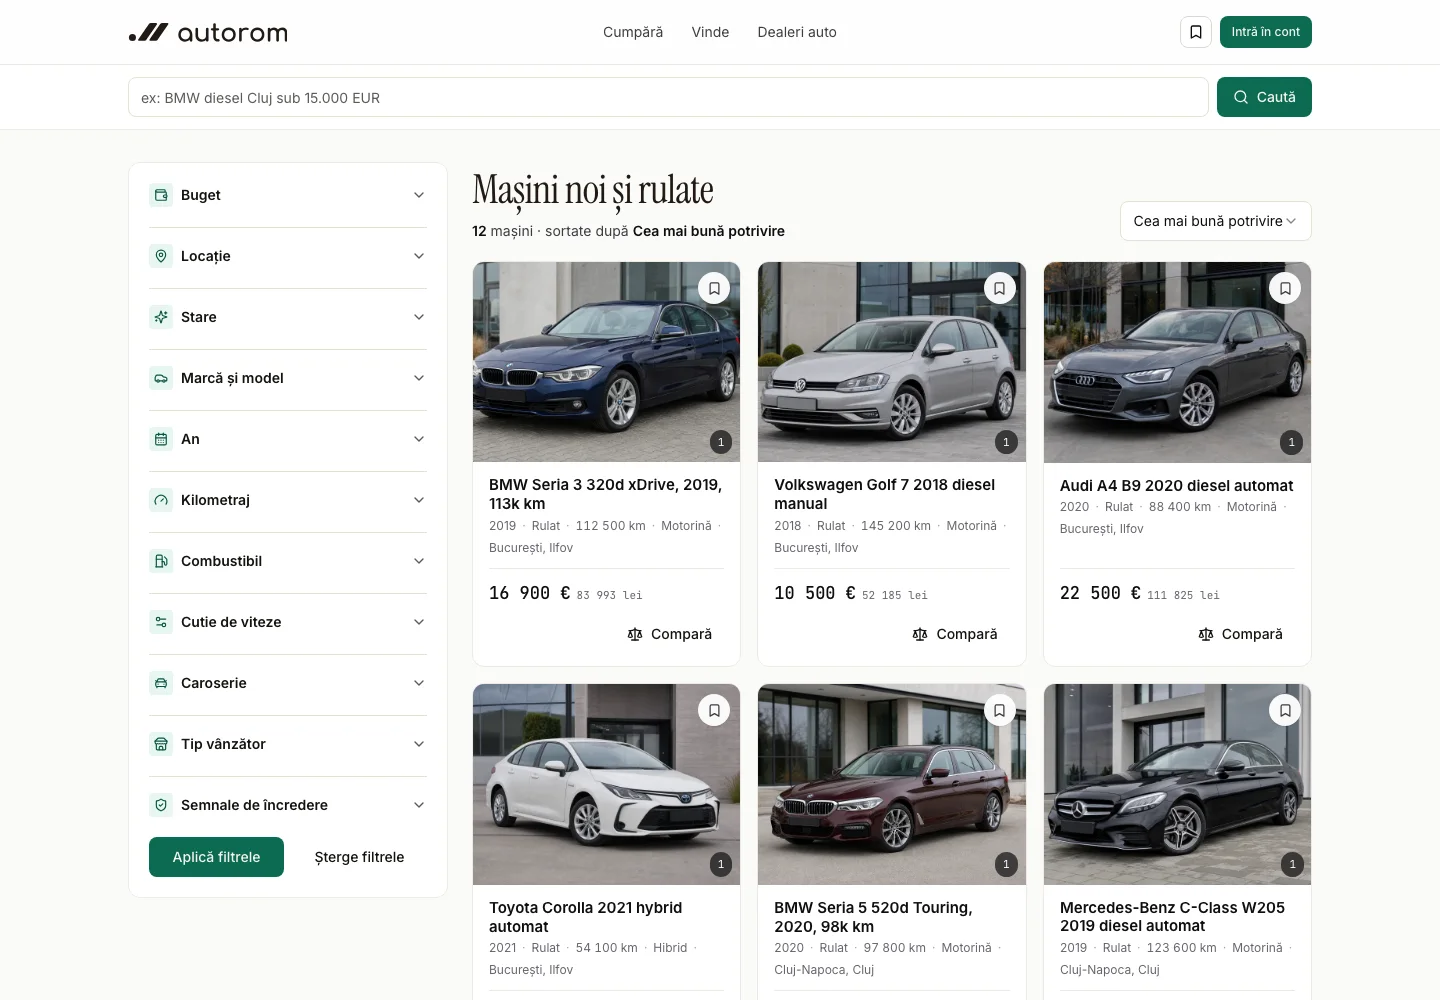Screen dimensions: 1440x1000
Task: Click Compară on the BMW Seria 3 card
Action: pyautogui.click(x=670, y=634)
